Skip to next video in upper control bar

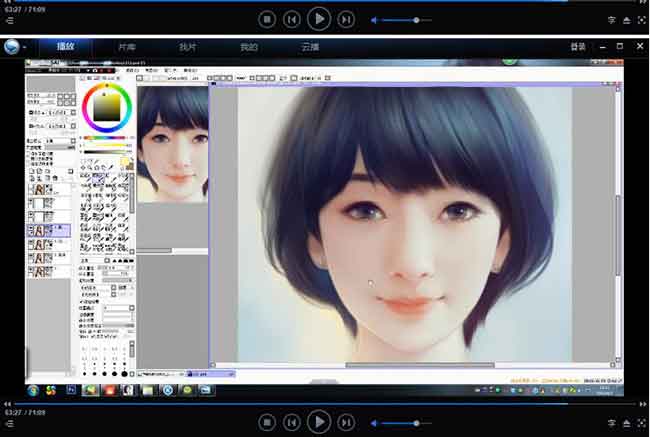pos(346,19)
